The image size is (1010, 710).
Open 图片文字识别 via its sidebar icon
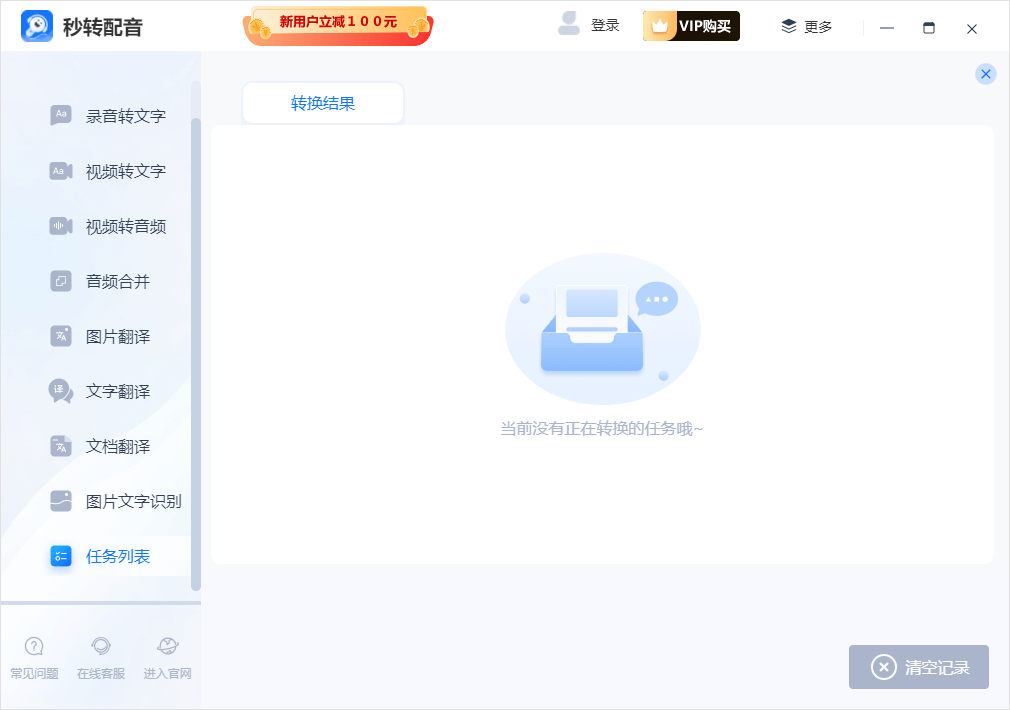tap(61, 501)
